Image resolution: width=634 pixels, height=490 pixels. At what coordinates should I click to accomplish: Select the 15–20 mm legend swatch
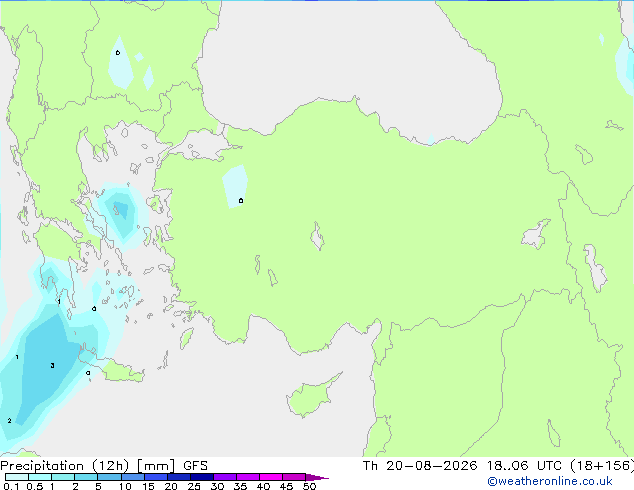155,477
